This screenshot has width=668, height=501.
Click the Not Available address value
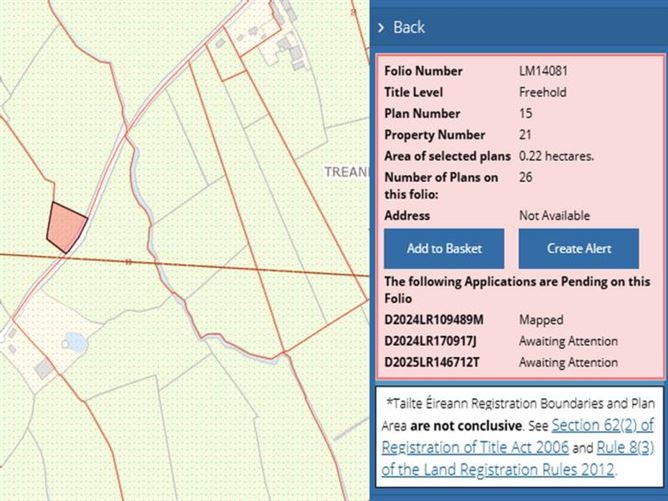(554, 215)
